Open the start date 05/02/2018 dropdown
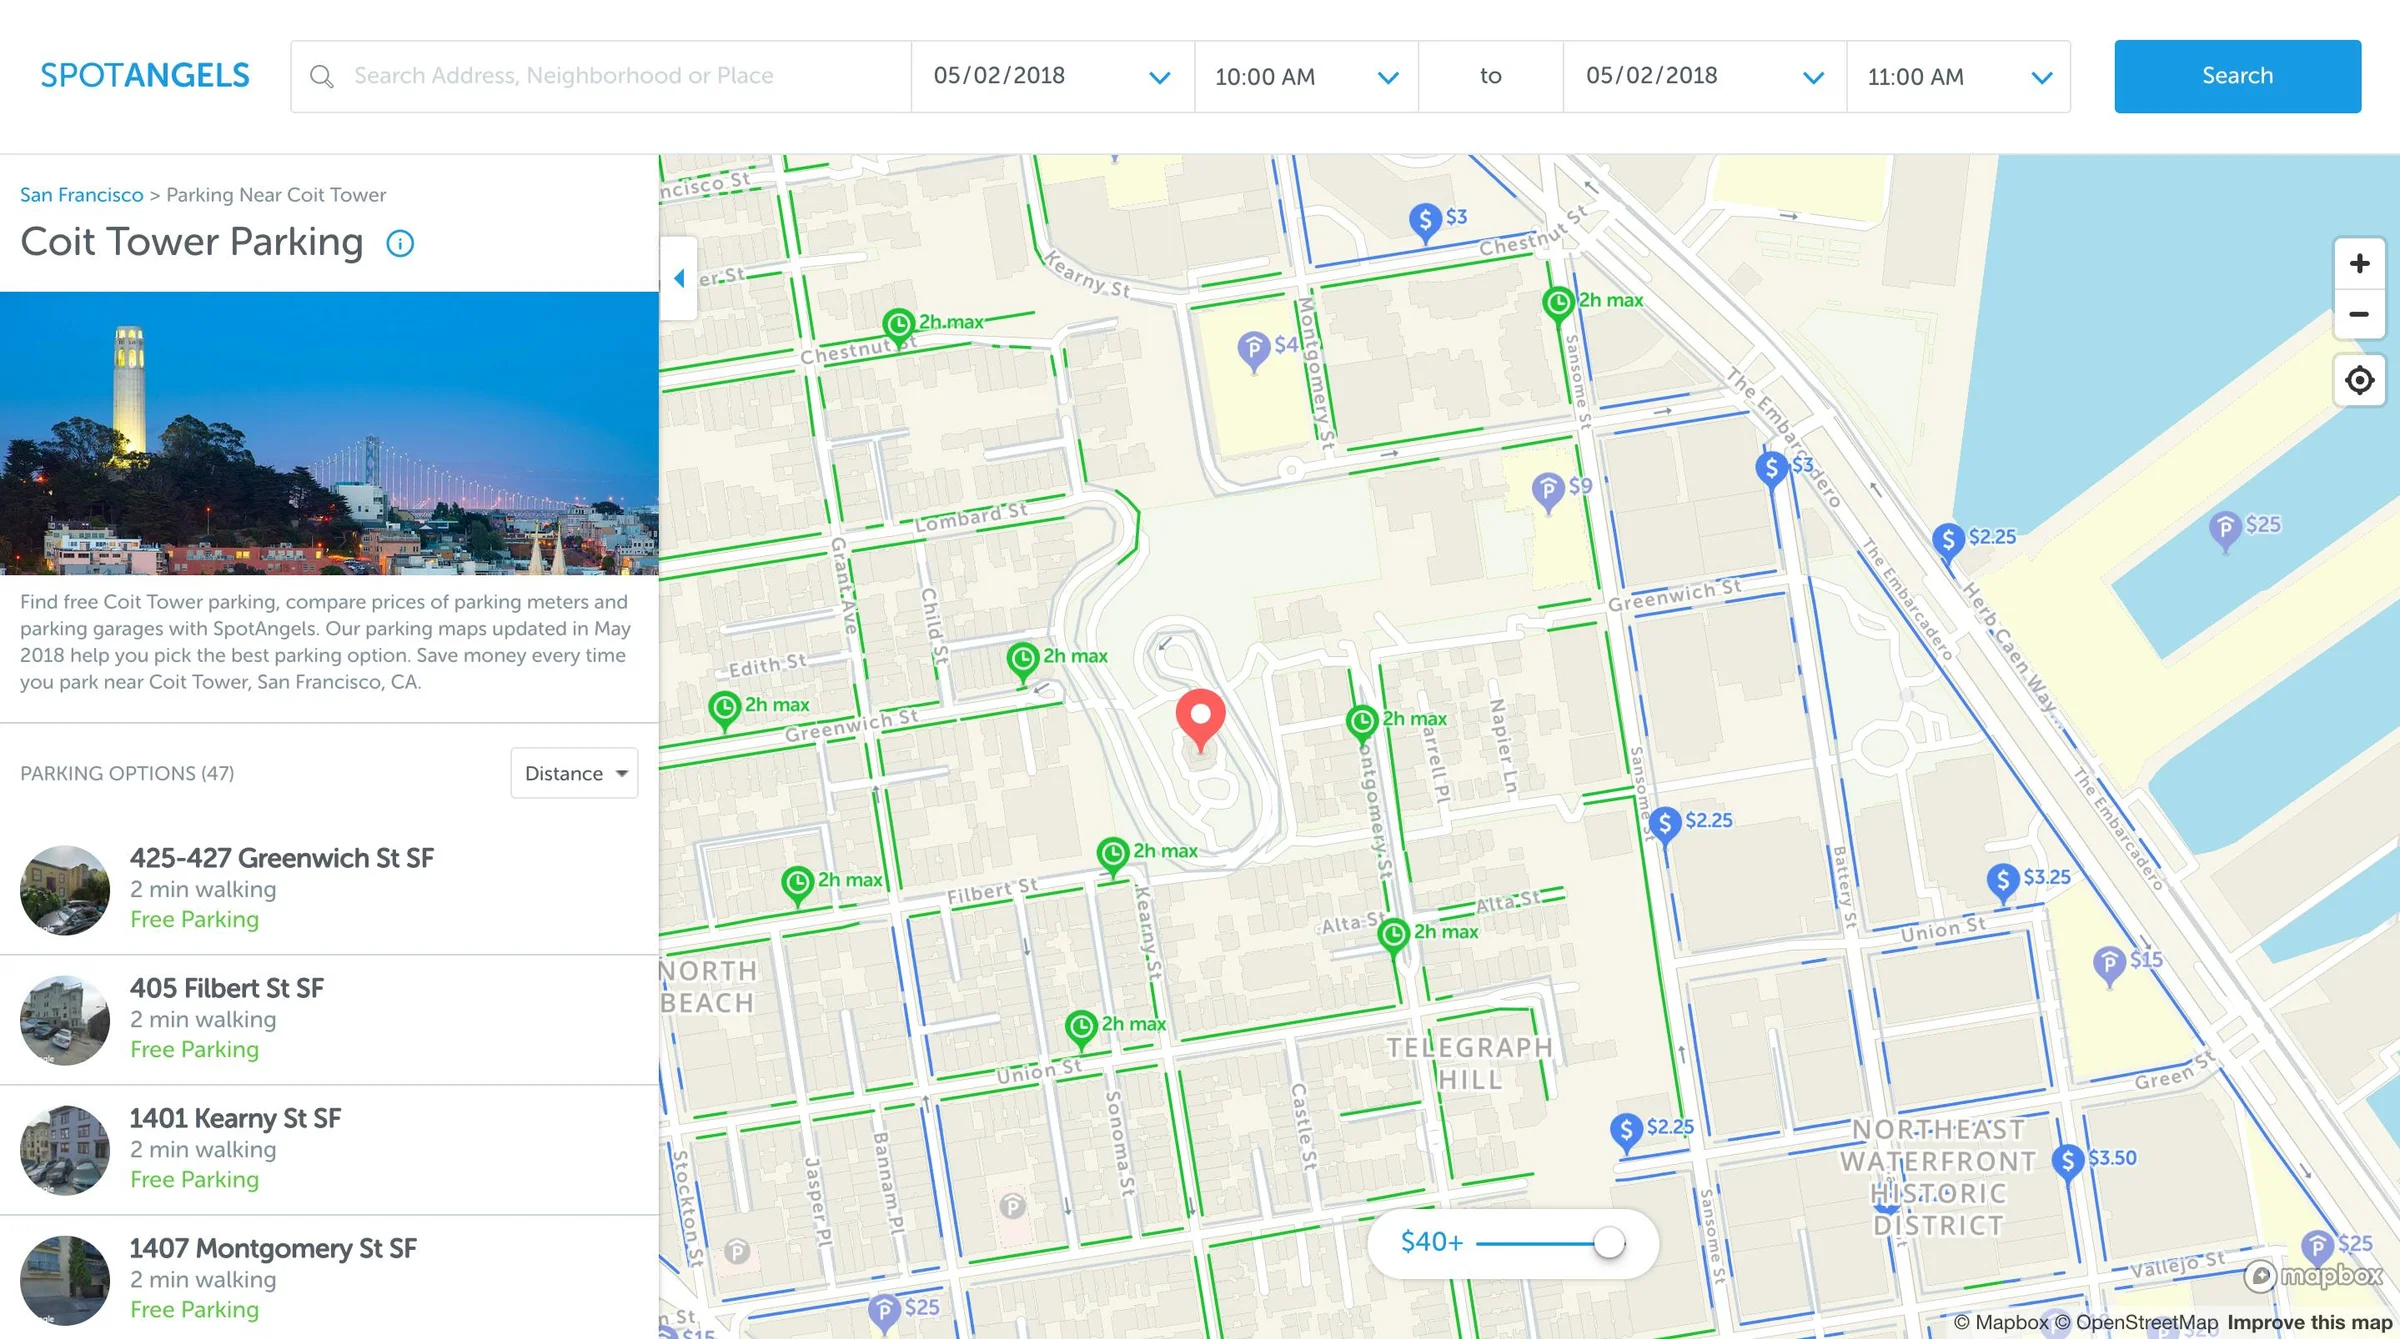 1052,76
